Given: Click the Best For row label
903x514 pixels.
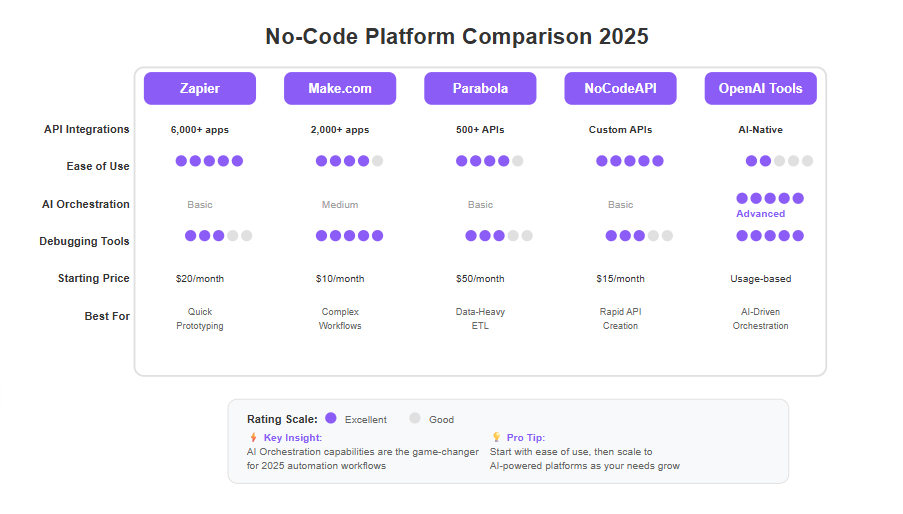Looking at the screenshot, I should 107,316.
